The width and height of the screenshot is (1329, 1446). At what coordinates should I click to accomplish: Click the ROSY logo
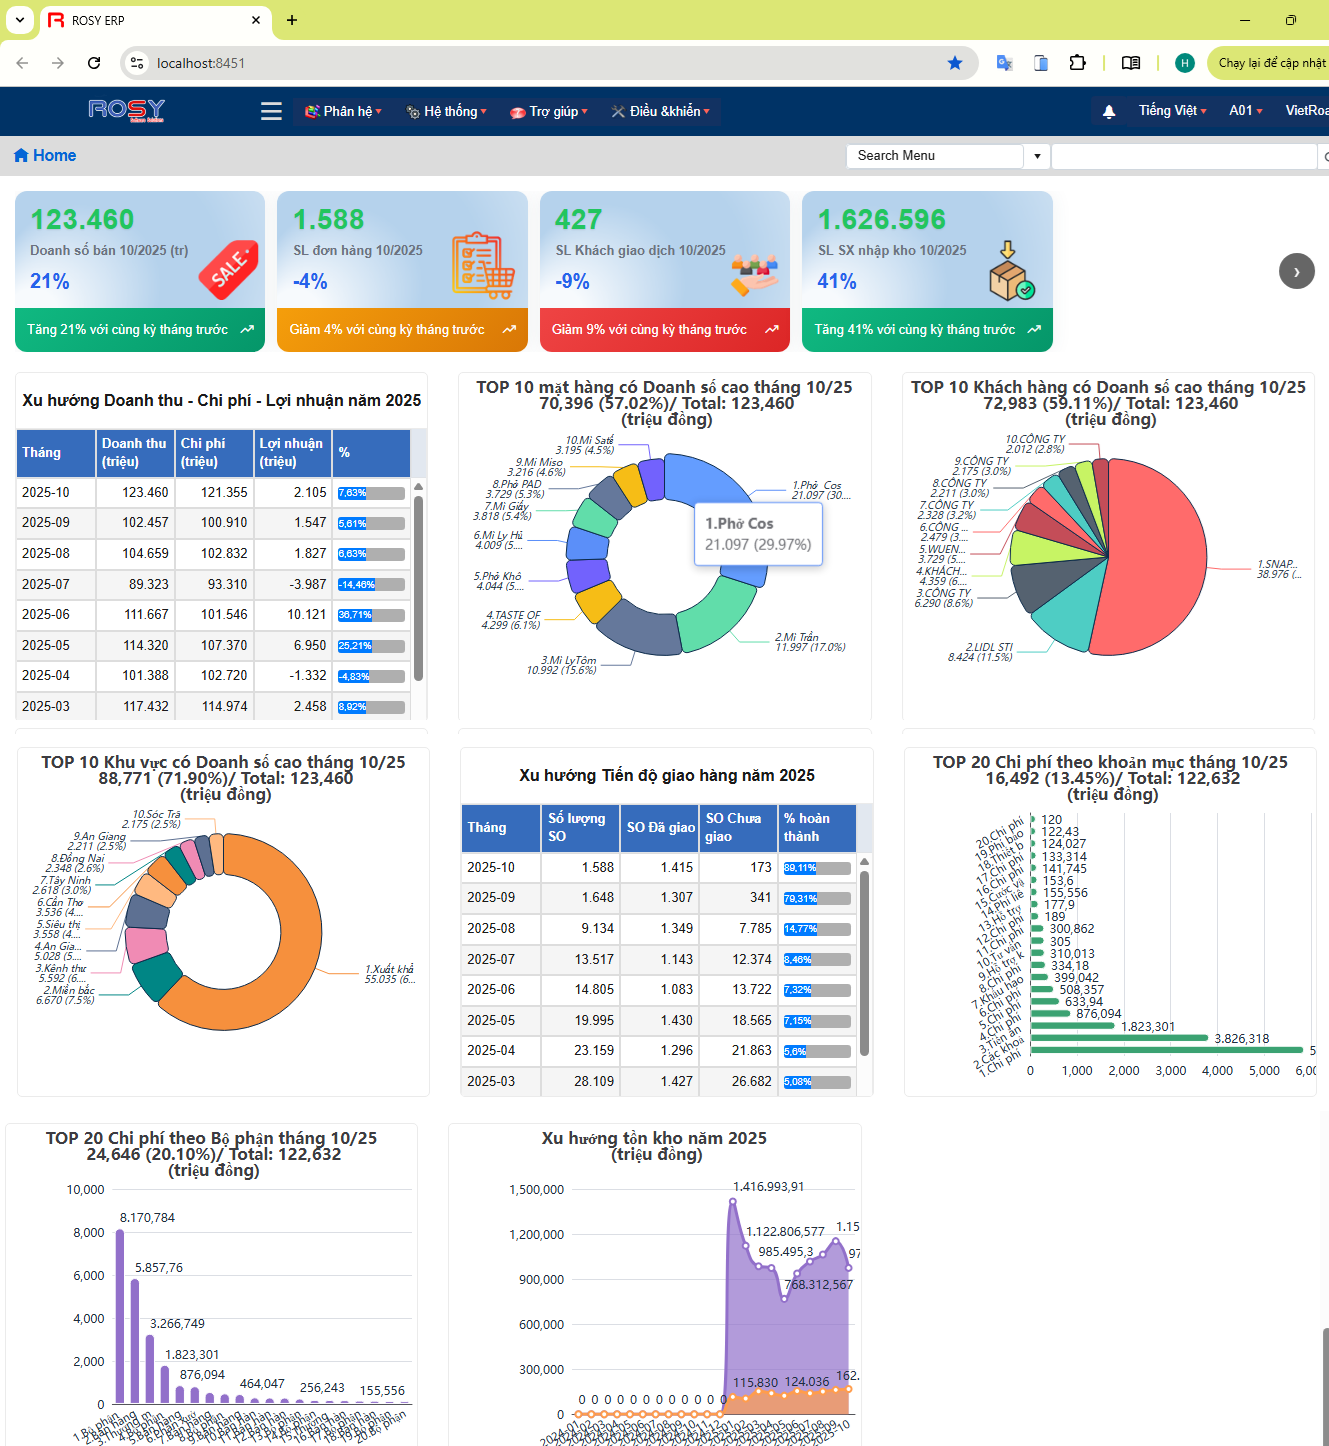(x=126, y=110)
